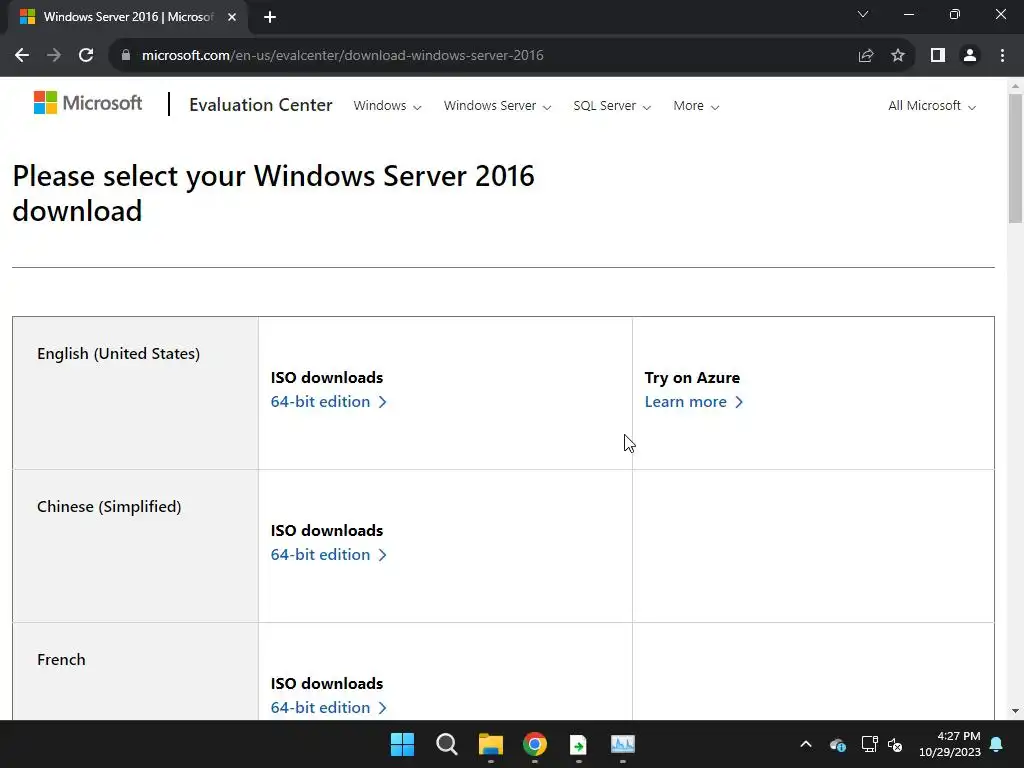The width and height of the screenshot is (1024, 768).
Task: Click the browser forward arrow
Action: point(54,56)
